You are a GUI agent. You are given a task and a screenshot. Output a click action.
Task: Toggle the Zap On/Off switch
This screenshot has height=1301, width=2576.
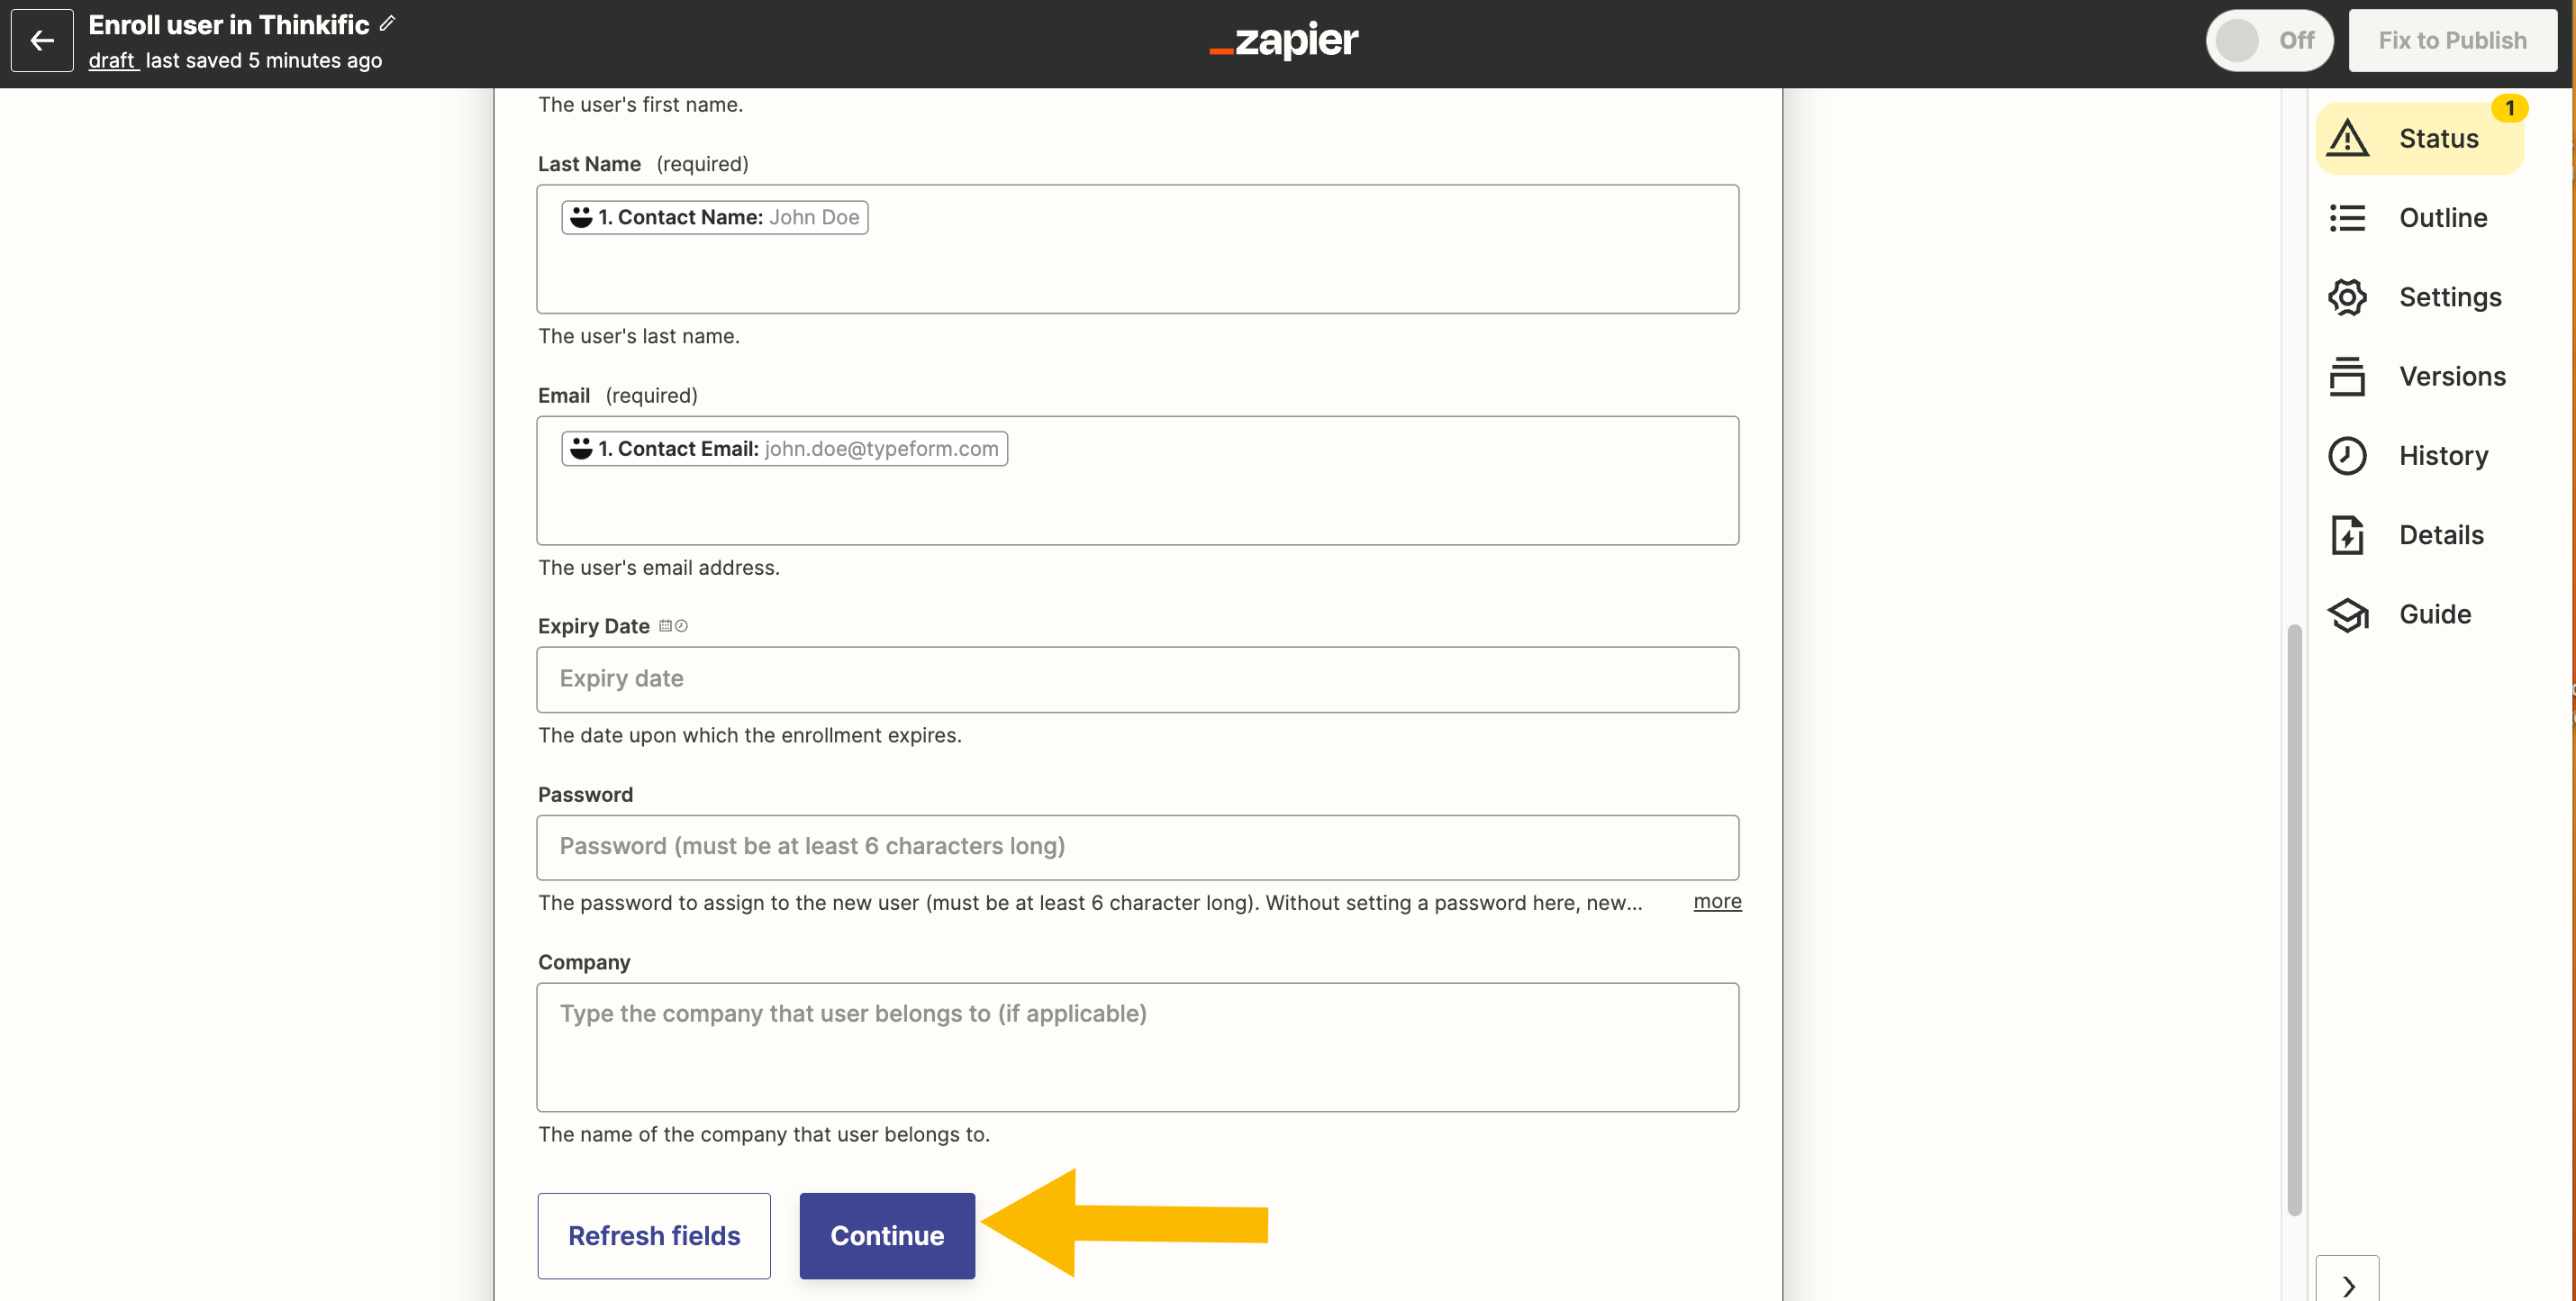click(2269, 40)
